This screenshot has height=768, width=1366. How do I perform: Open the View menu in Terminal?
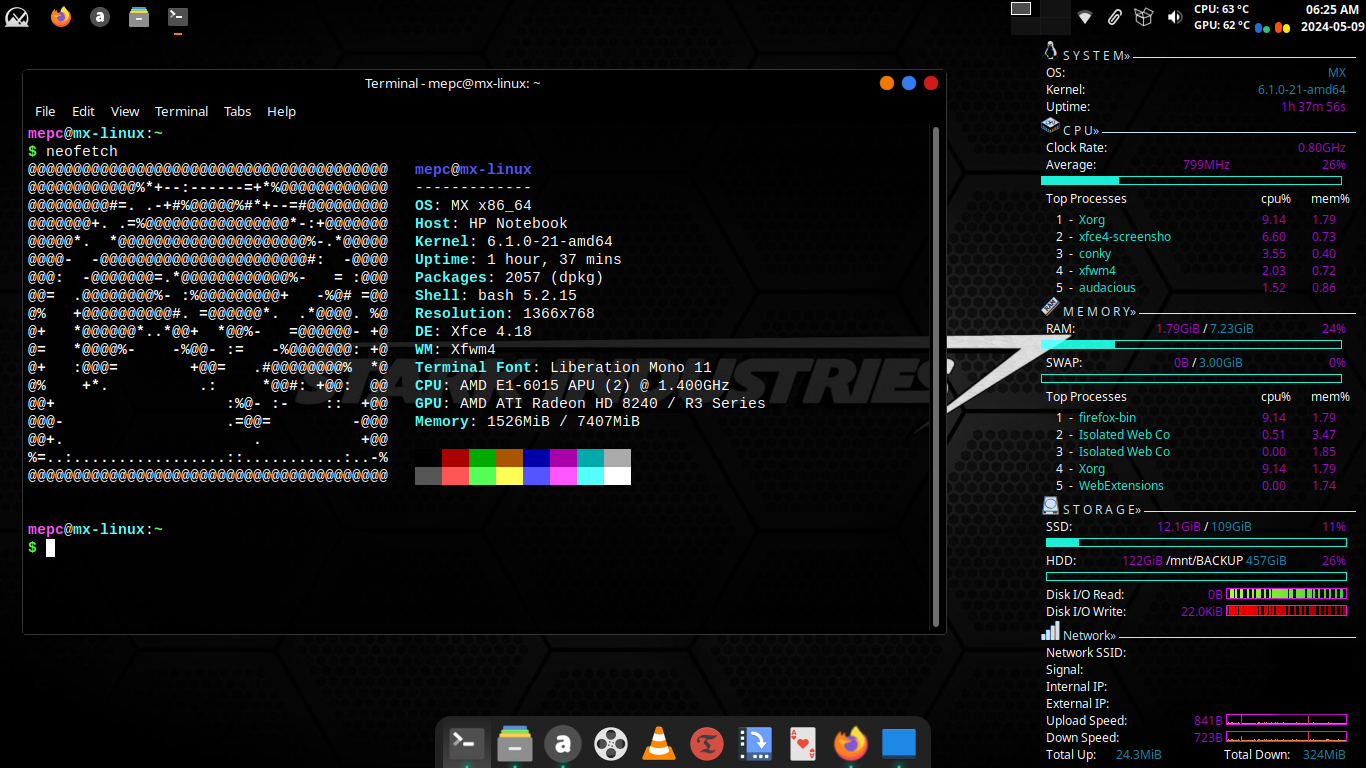pyautogui.click(x=125, y=111)
